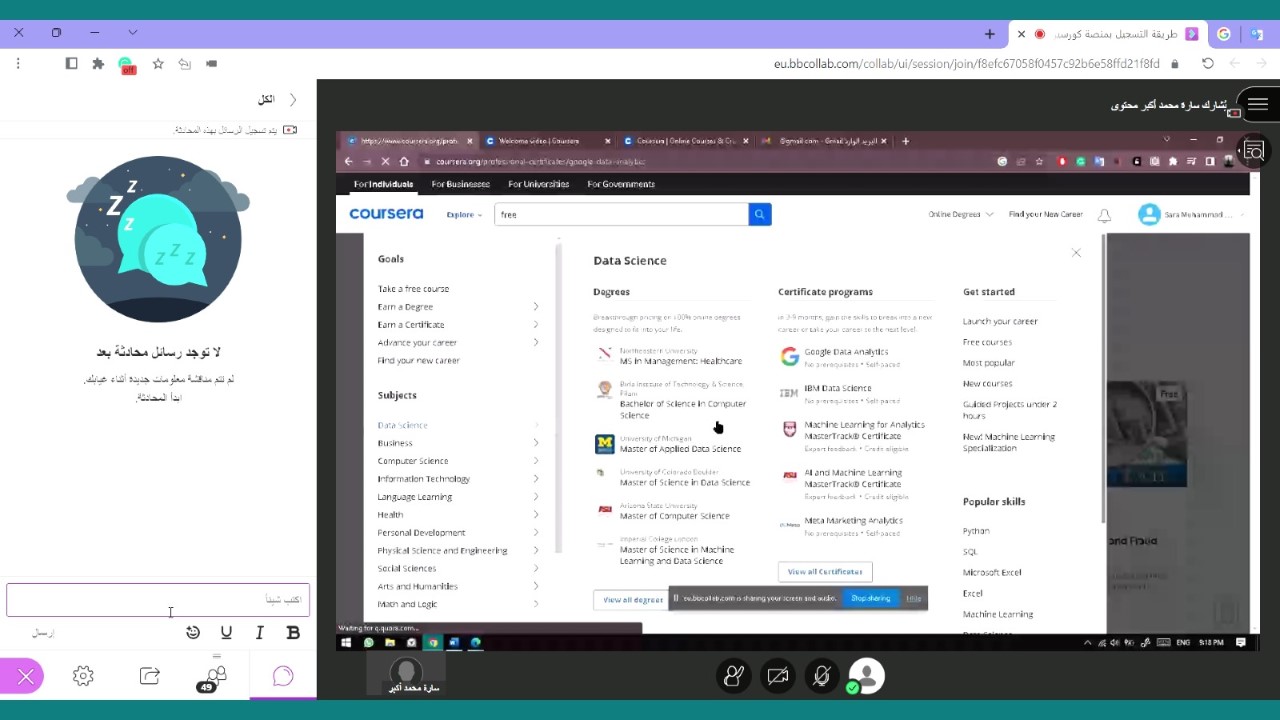
Task: Select the طريقة التسجيل بمنصة كورسيرا tab
Action: coord(1110,33)
